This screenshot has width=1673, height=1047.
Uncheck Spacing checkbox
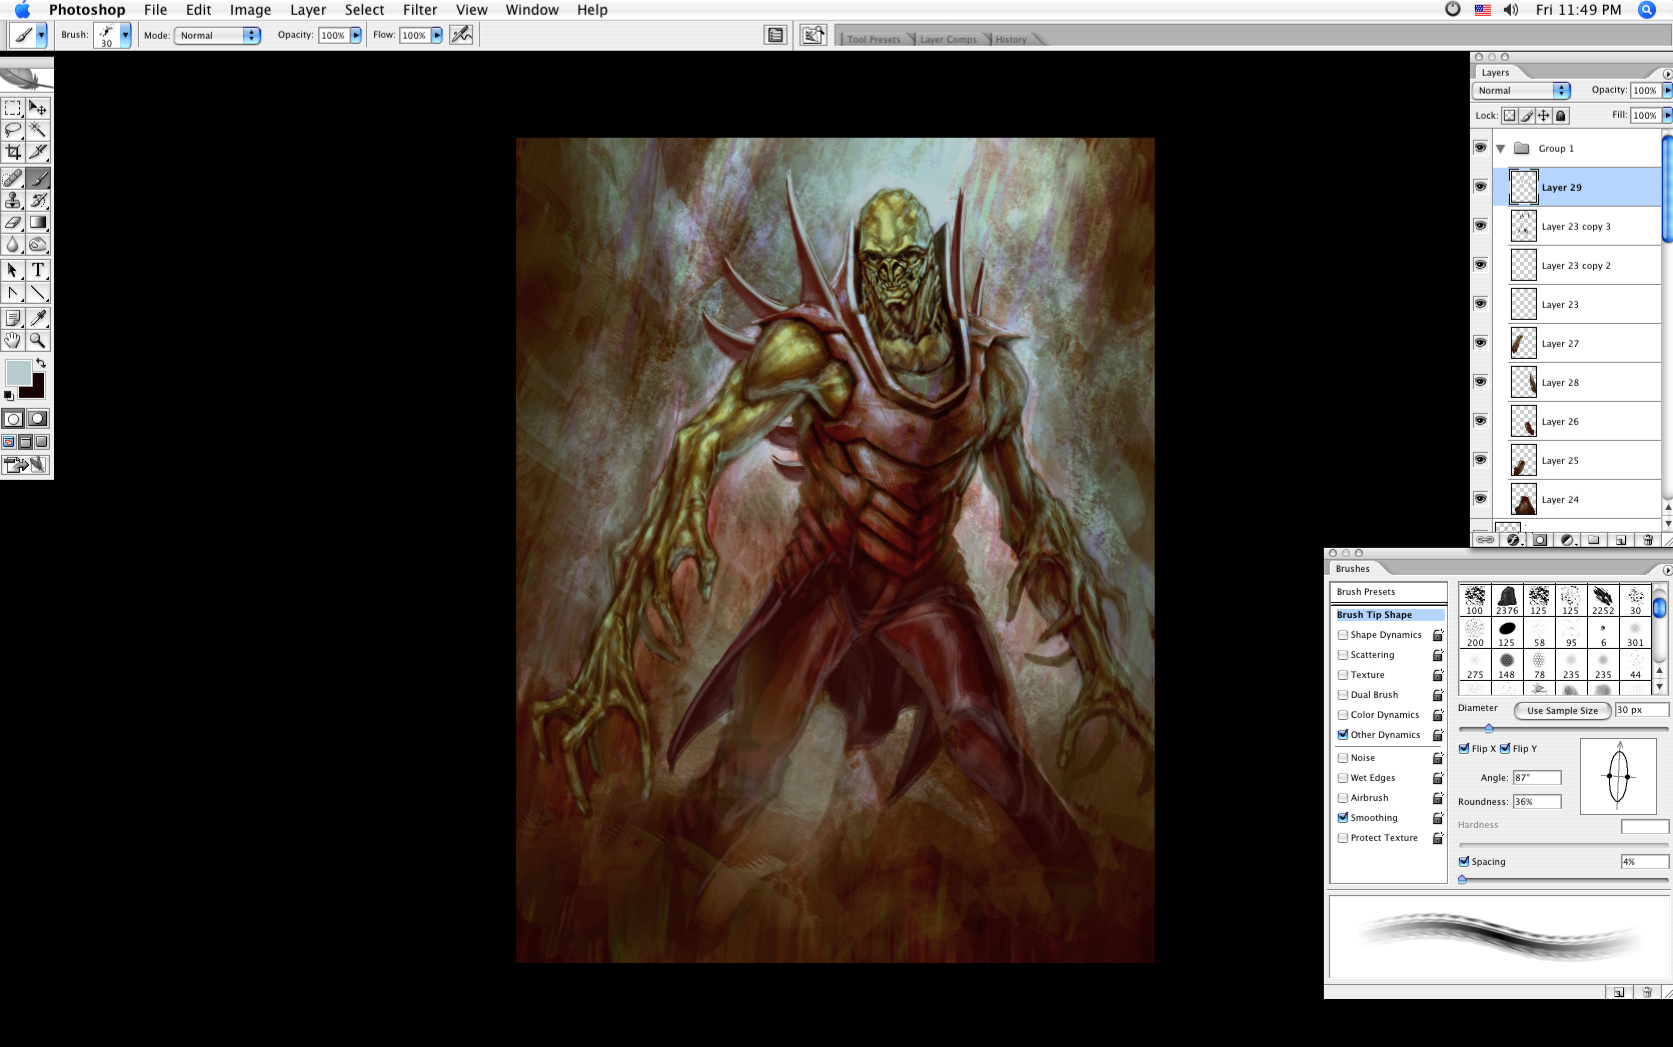tap(1464, 862)
